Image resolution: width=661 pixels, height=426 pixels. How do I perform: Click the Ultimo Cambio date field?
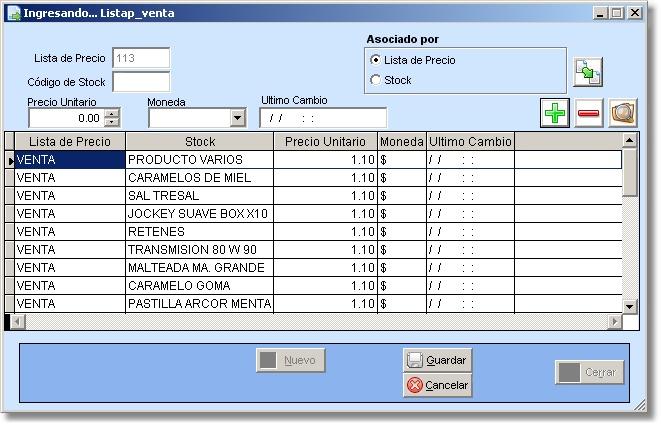pyautogui.click(x=322, y=118)
